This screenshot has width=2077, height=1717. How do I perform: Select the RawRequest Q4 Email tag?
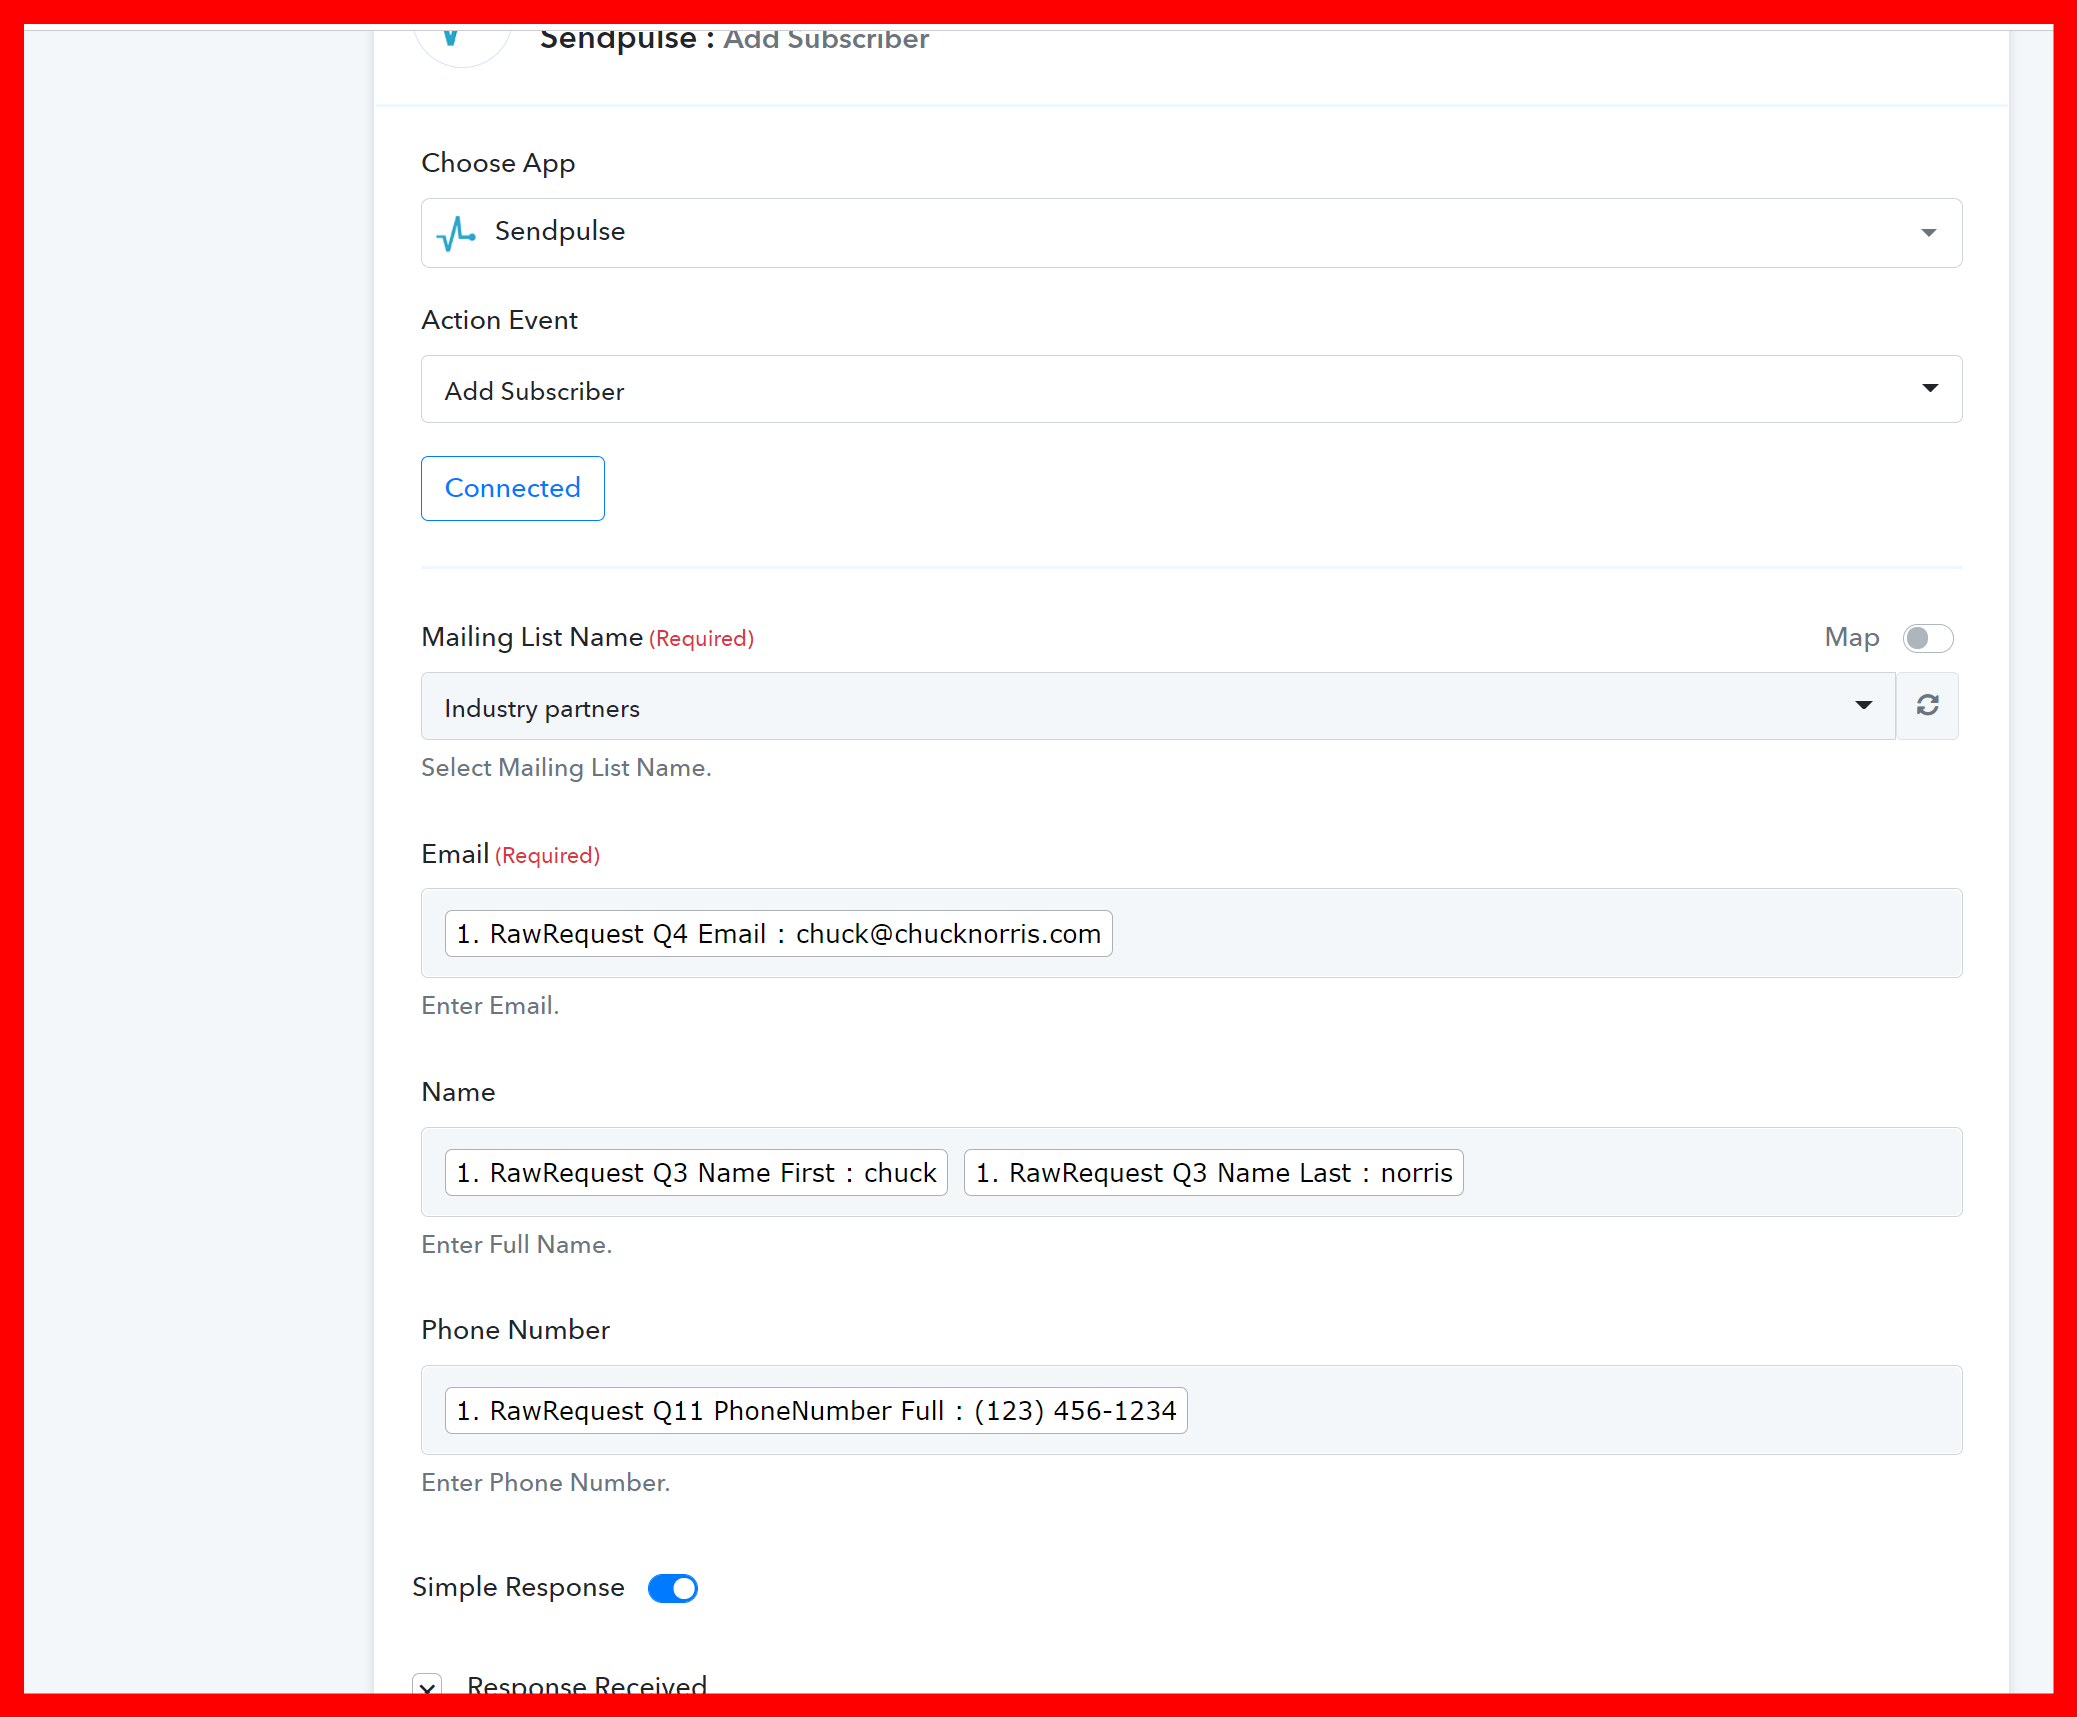778,933
